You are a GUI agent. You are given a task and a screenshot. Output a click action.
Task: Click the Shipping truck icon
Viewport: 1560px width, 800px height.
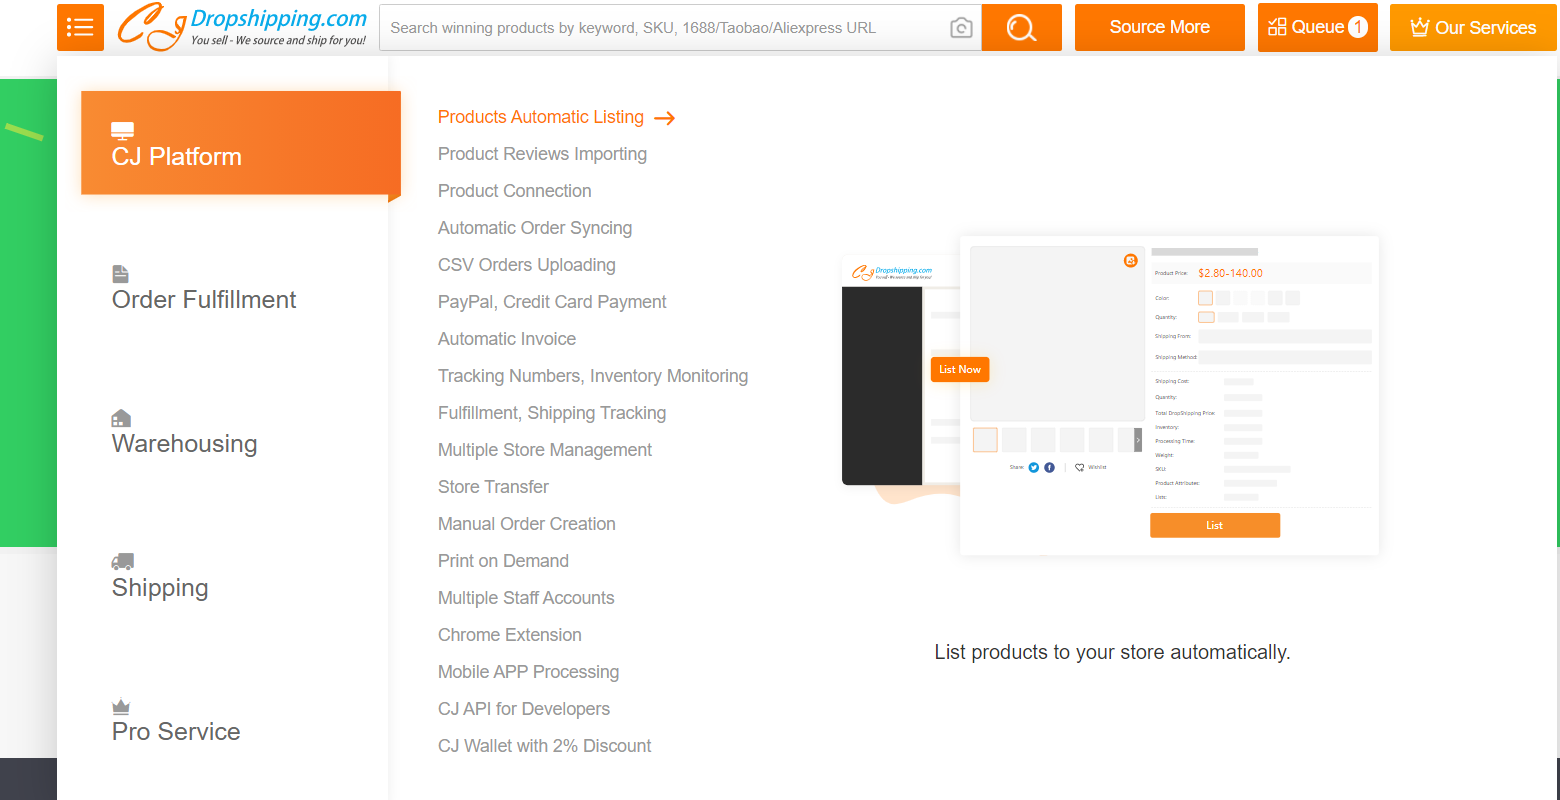click(123, 562)
